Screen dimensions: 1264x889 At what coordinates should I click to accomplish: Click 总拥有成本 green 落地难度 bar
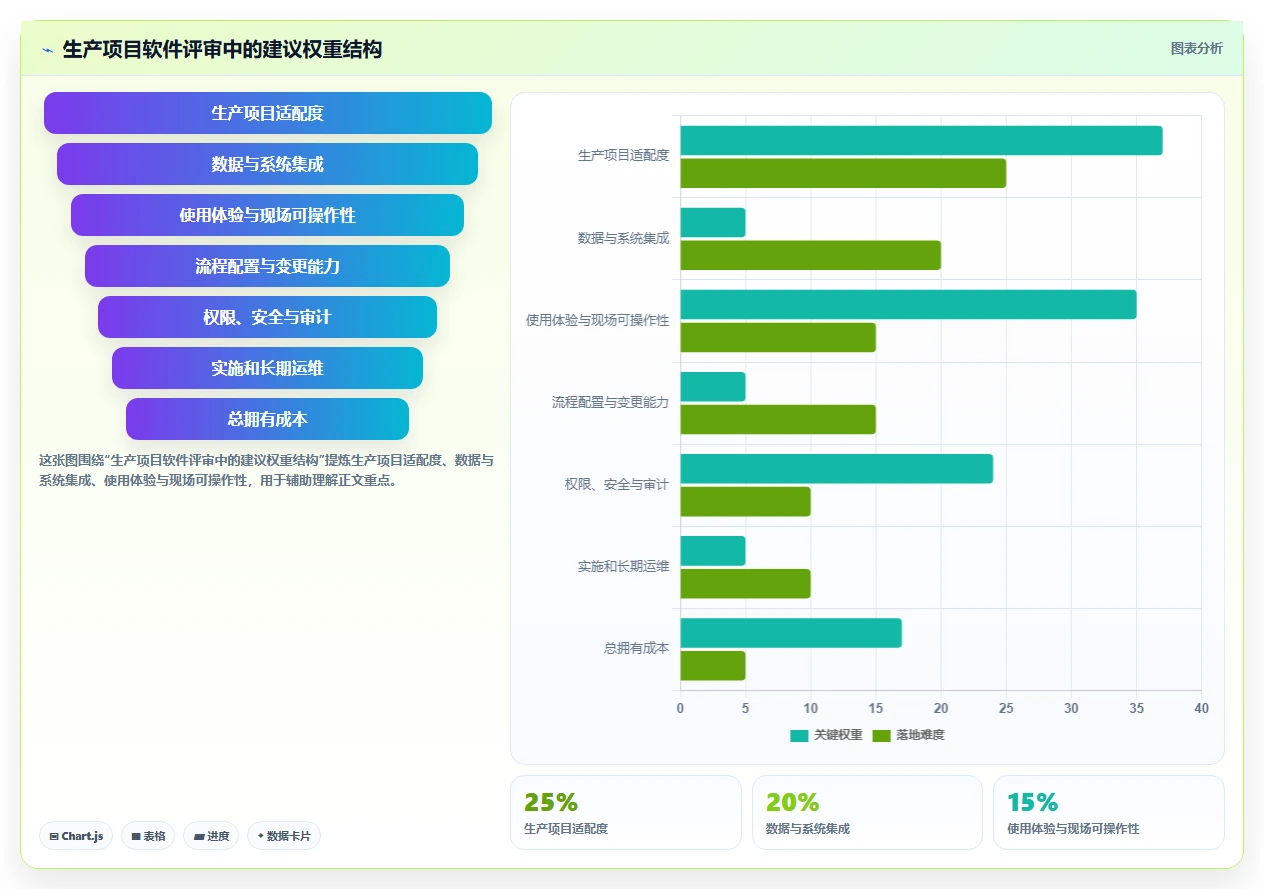(713, 666)
